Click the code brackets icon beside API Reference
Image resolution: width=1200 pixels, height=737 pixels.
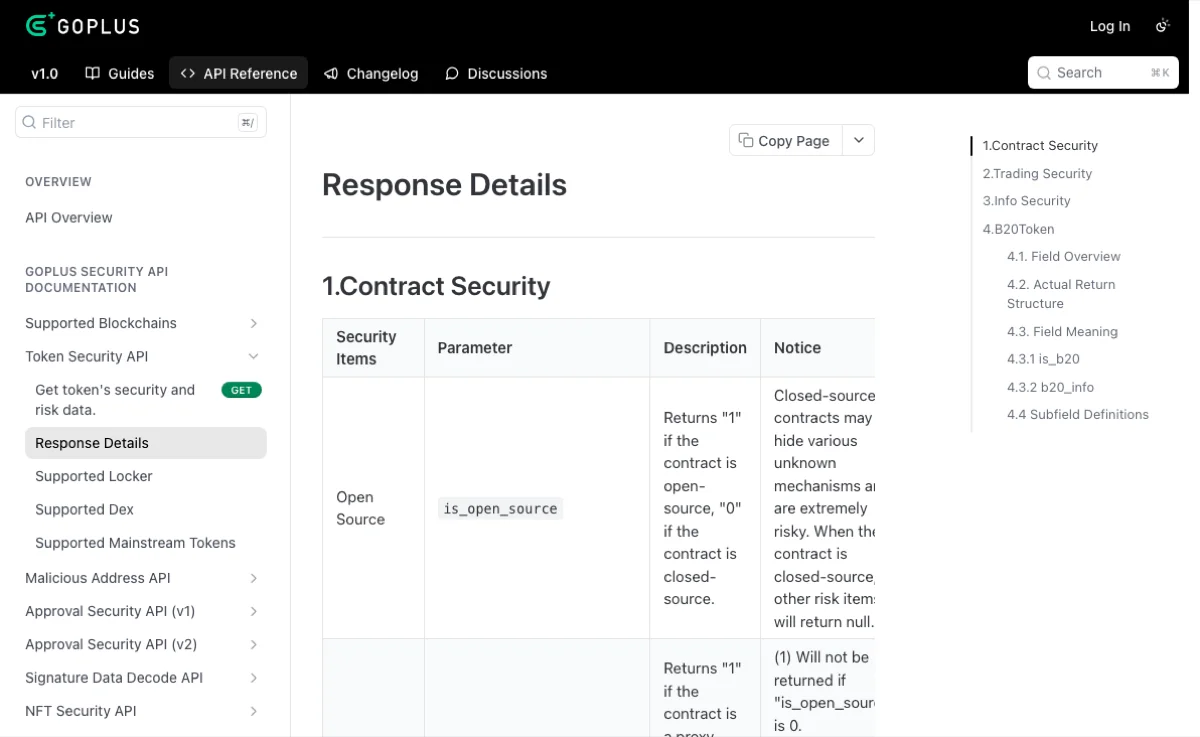tap(187, 73)
